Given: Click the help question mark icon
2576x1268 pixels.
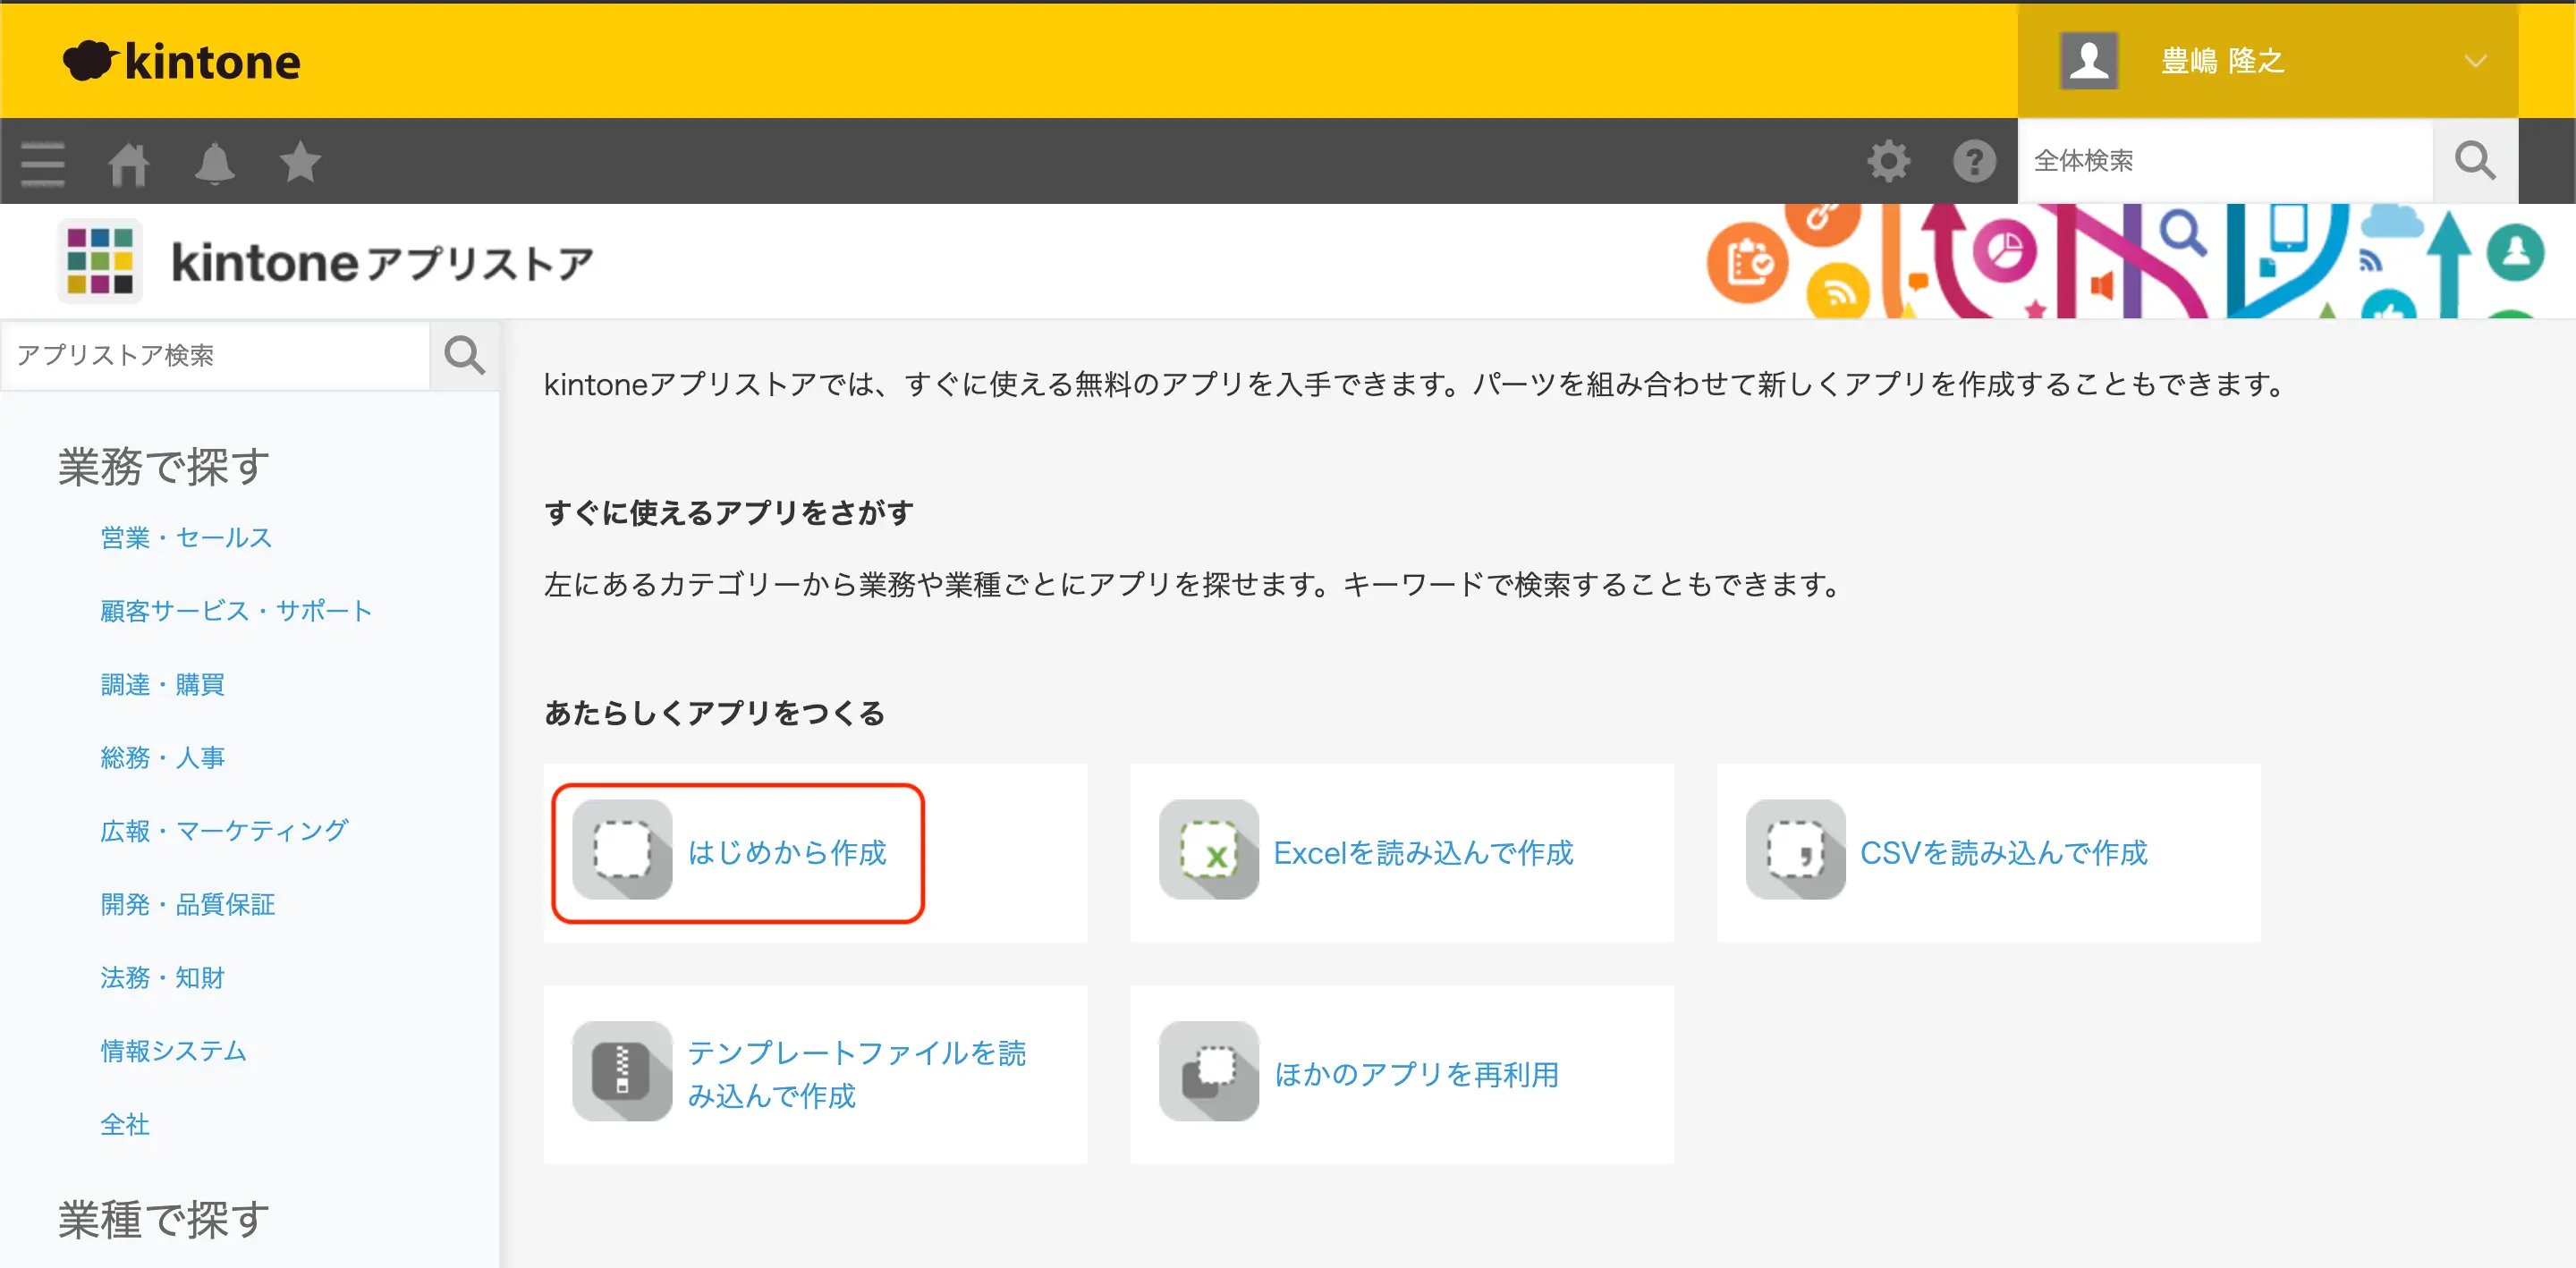Looking at the screenshot, I should [x=1974, y=161].
